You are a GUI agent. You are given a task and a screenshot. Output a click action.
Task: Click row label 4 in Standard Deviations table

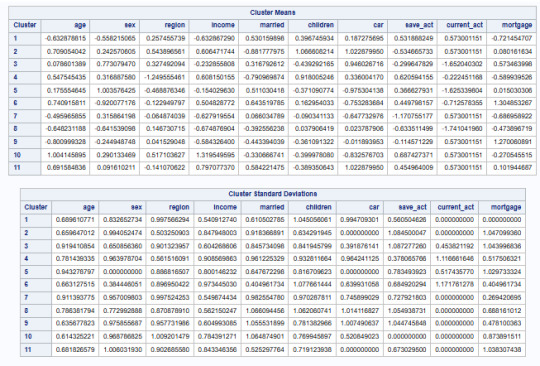click(x=26, y=258)
